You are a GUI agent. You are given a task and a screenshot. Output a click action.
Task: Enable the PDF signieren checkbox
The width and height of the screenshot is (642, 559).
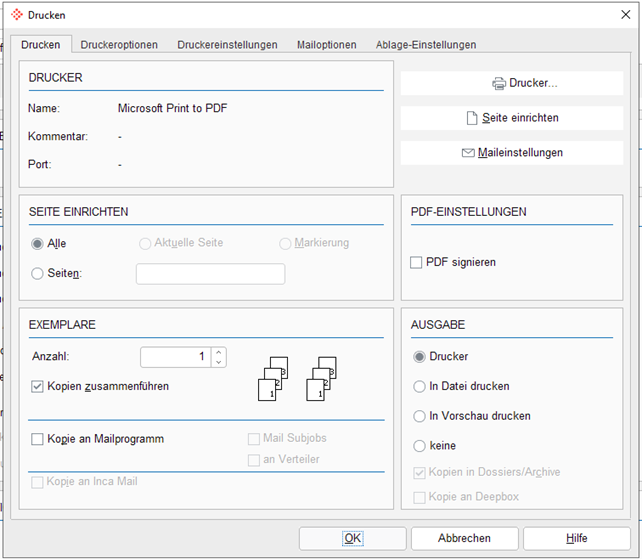point(416,263)
